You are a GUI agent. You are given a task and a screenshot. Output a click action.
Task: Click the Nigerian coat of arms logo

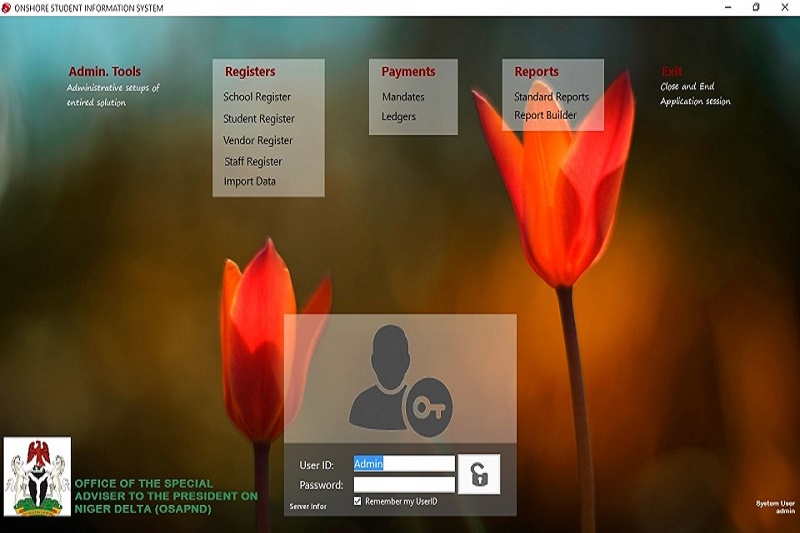[x=37, y=476]
